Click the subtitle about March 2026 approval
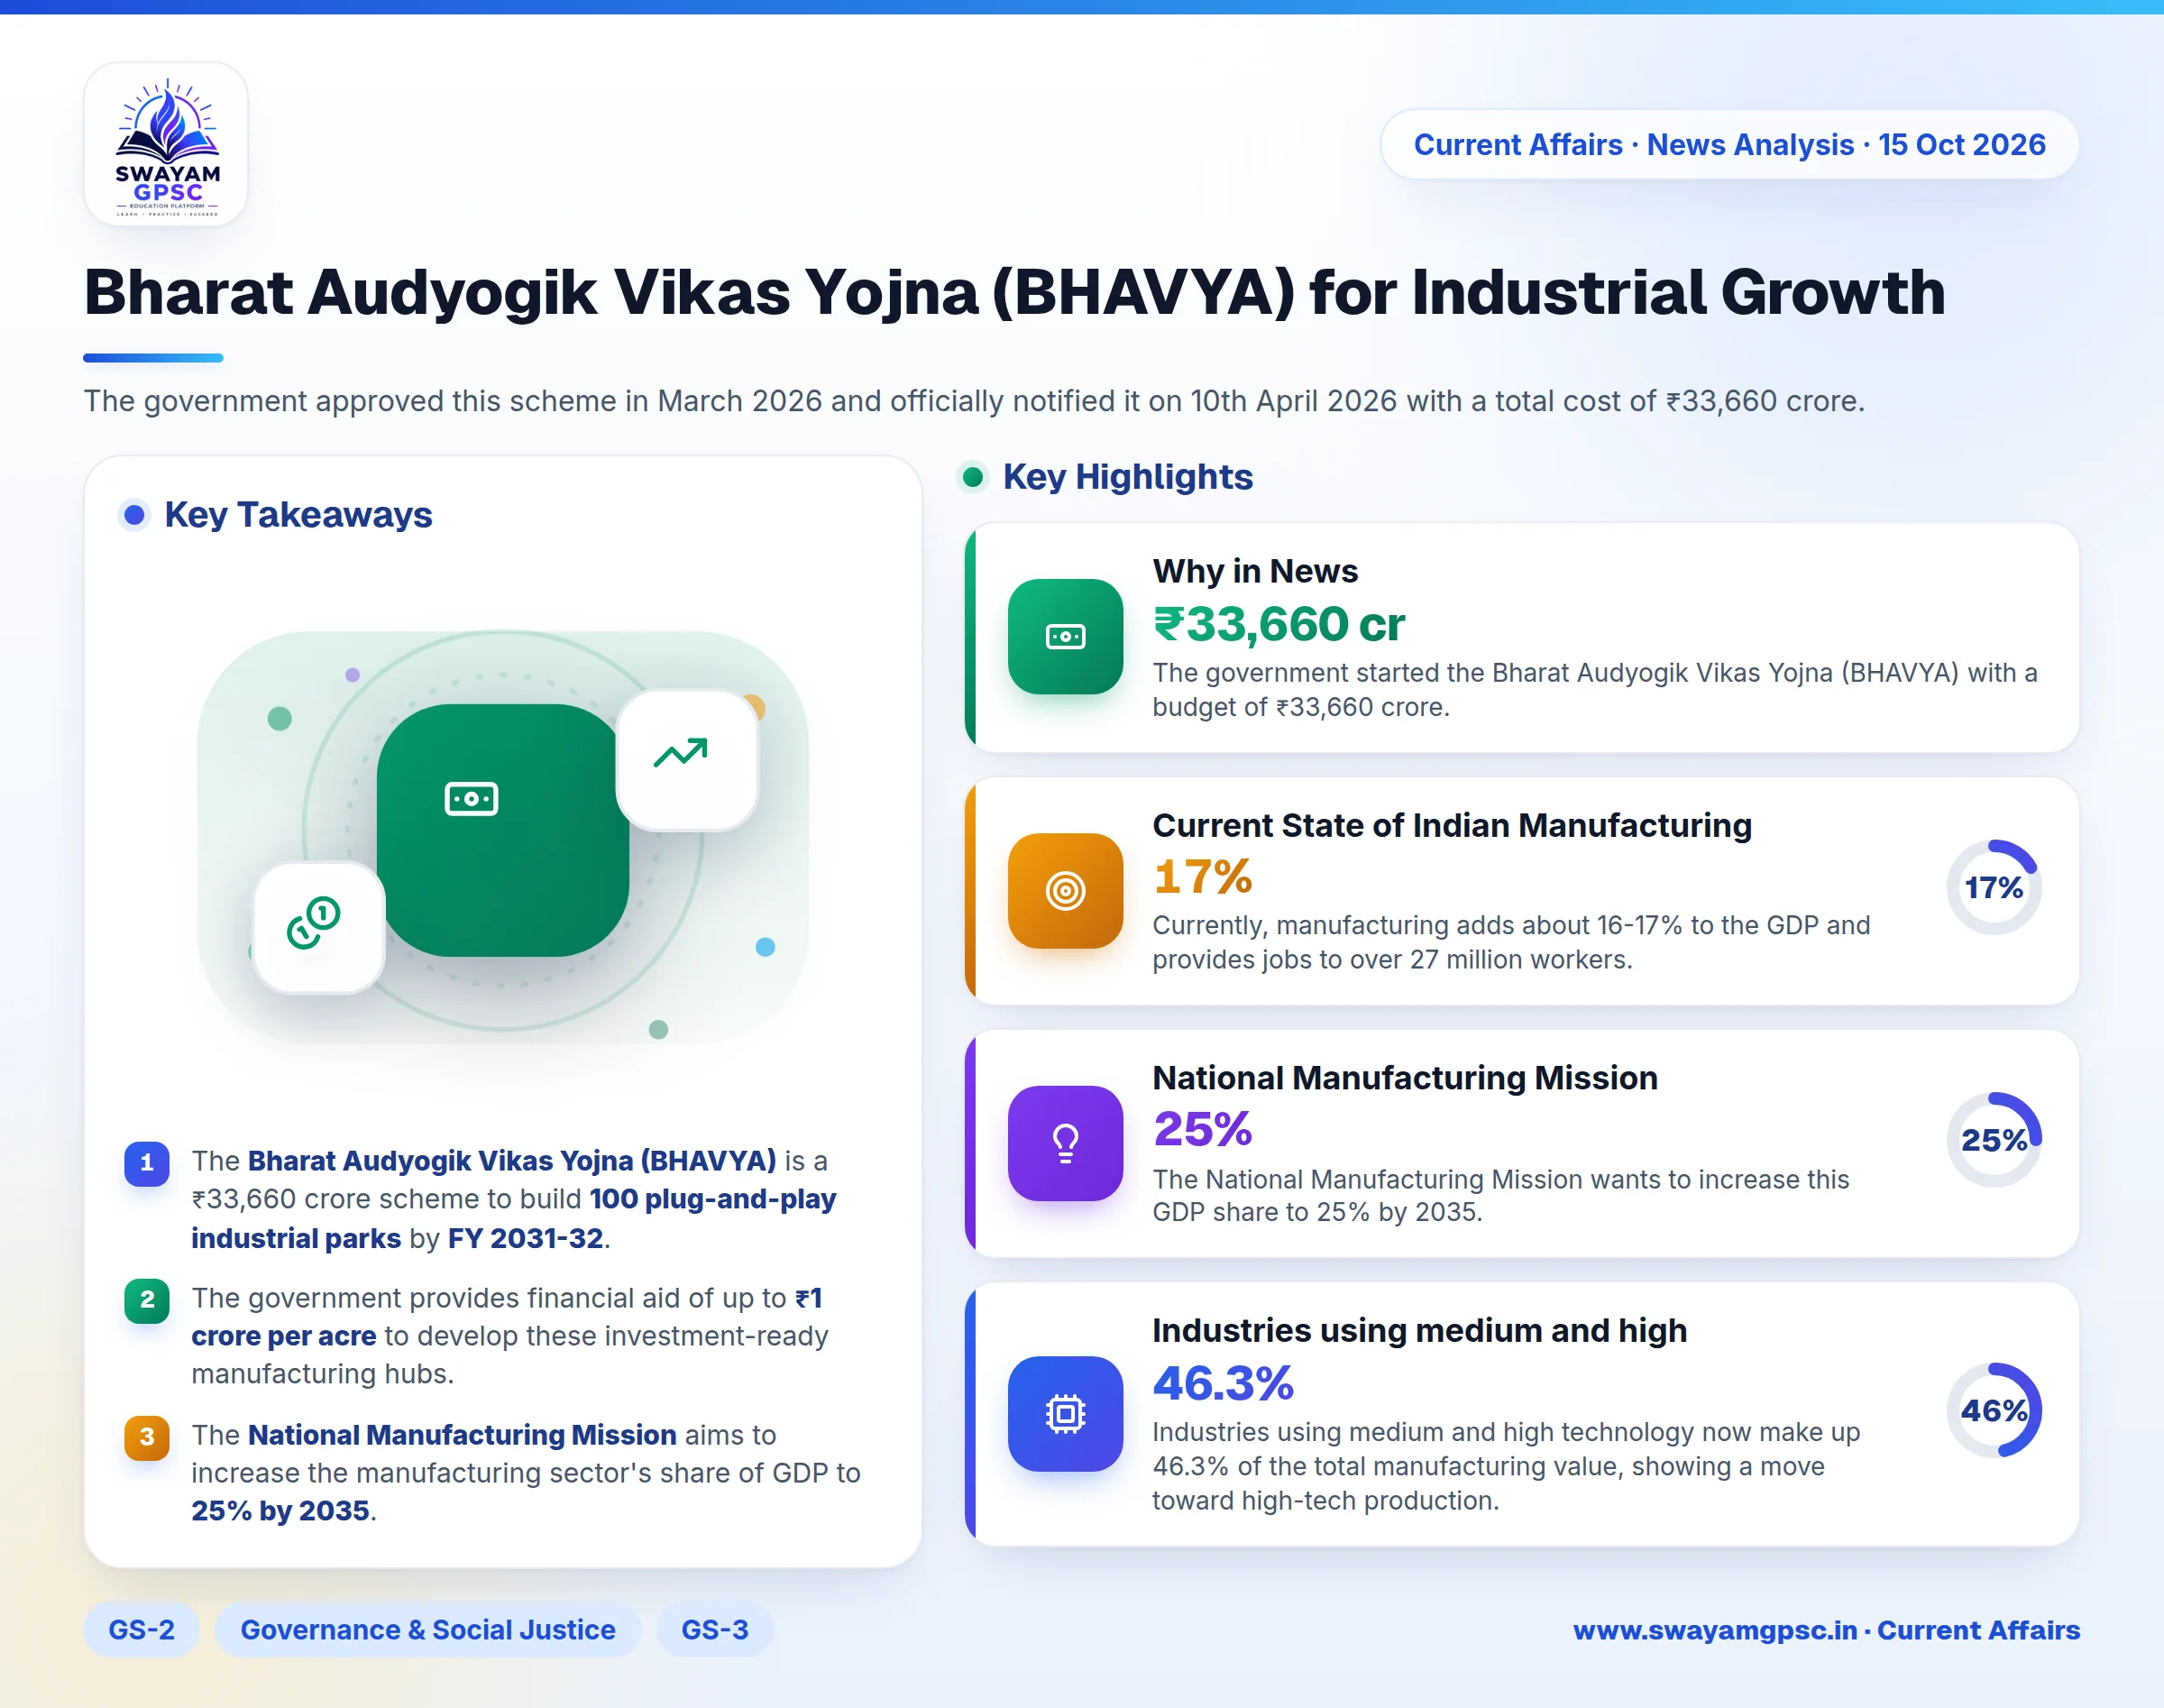 tap(974, 401)
